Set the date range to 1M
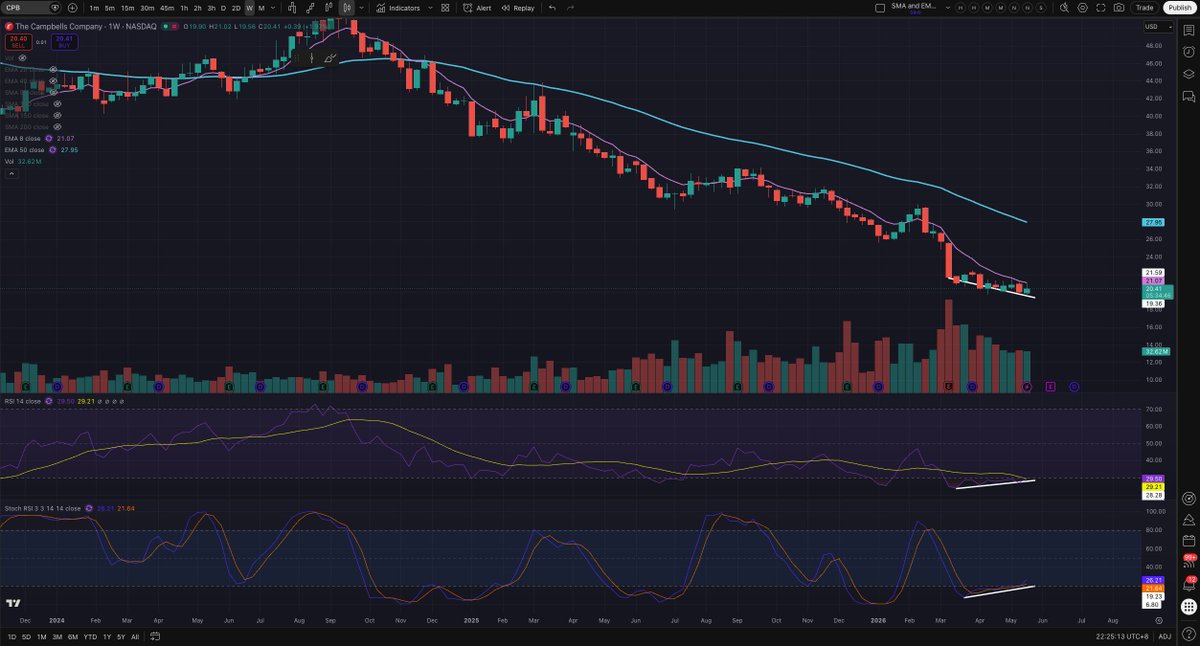The width and height of the screenshot is (1200, 646). click(43, 637)
